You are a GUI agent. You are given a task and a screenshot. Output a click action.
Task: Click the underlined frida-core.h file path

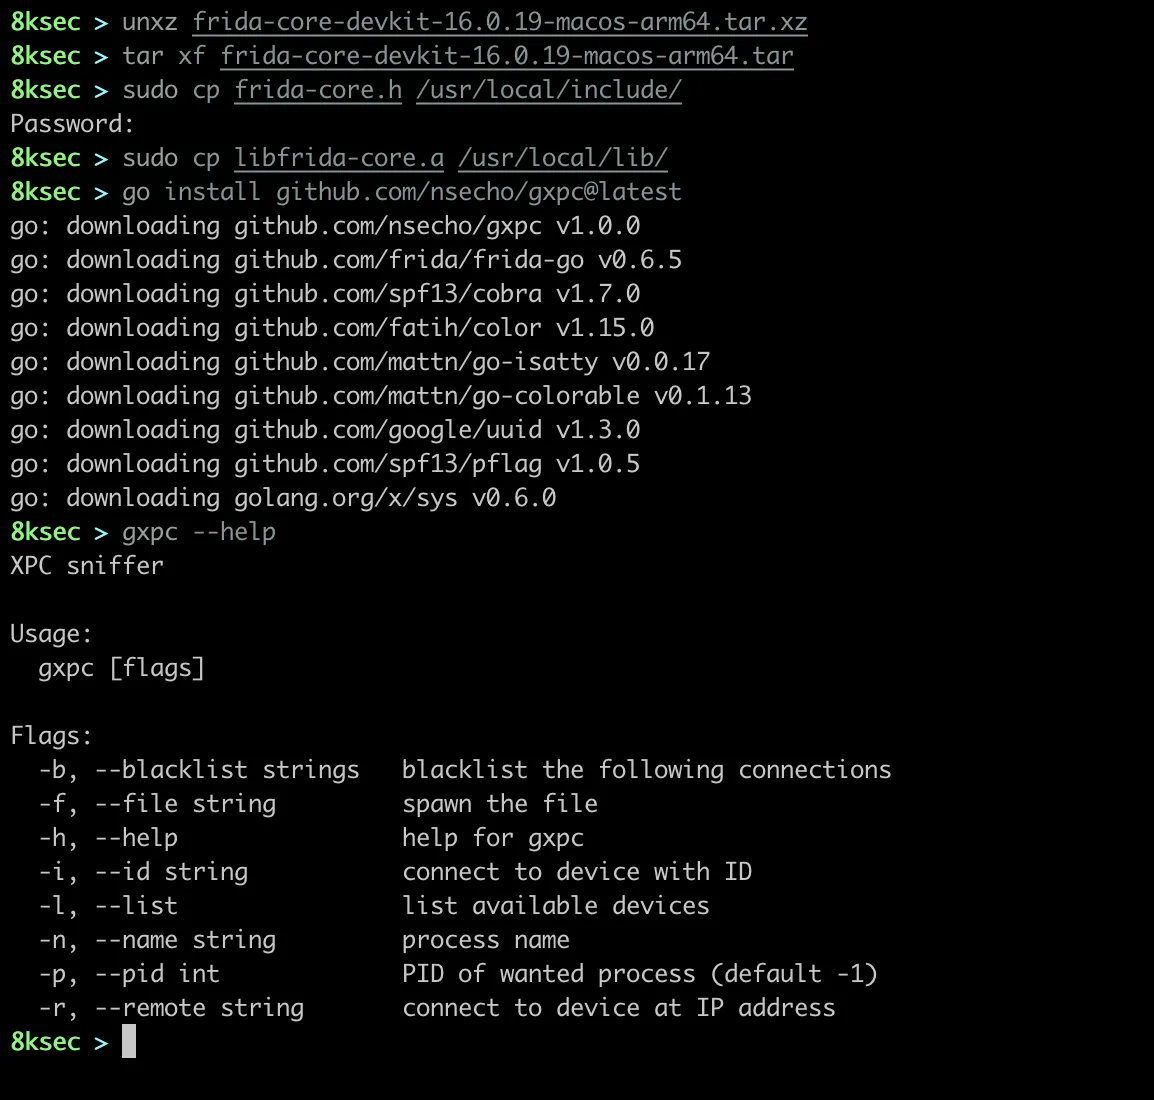click(318, 90)
